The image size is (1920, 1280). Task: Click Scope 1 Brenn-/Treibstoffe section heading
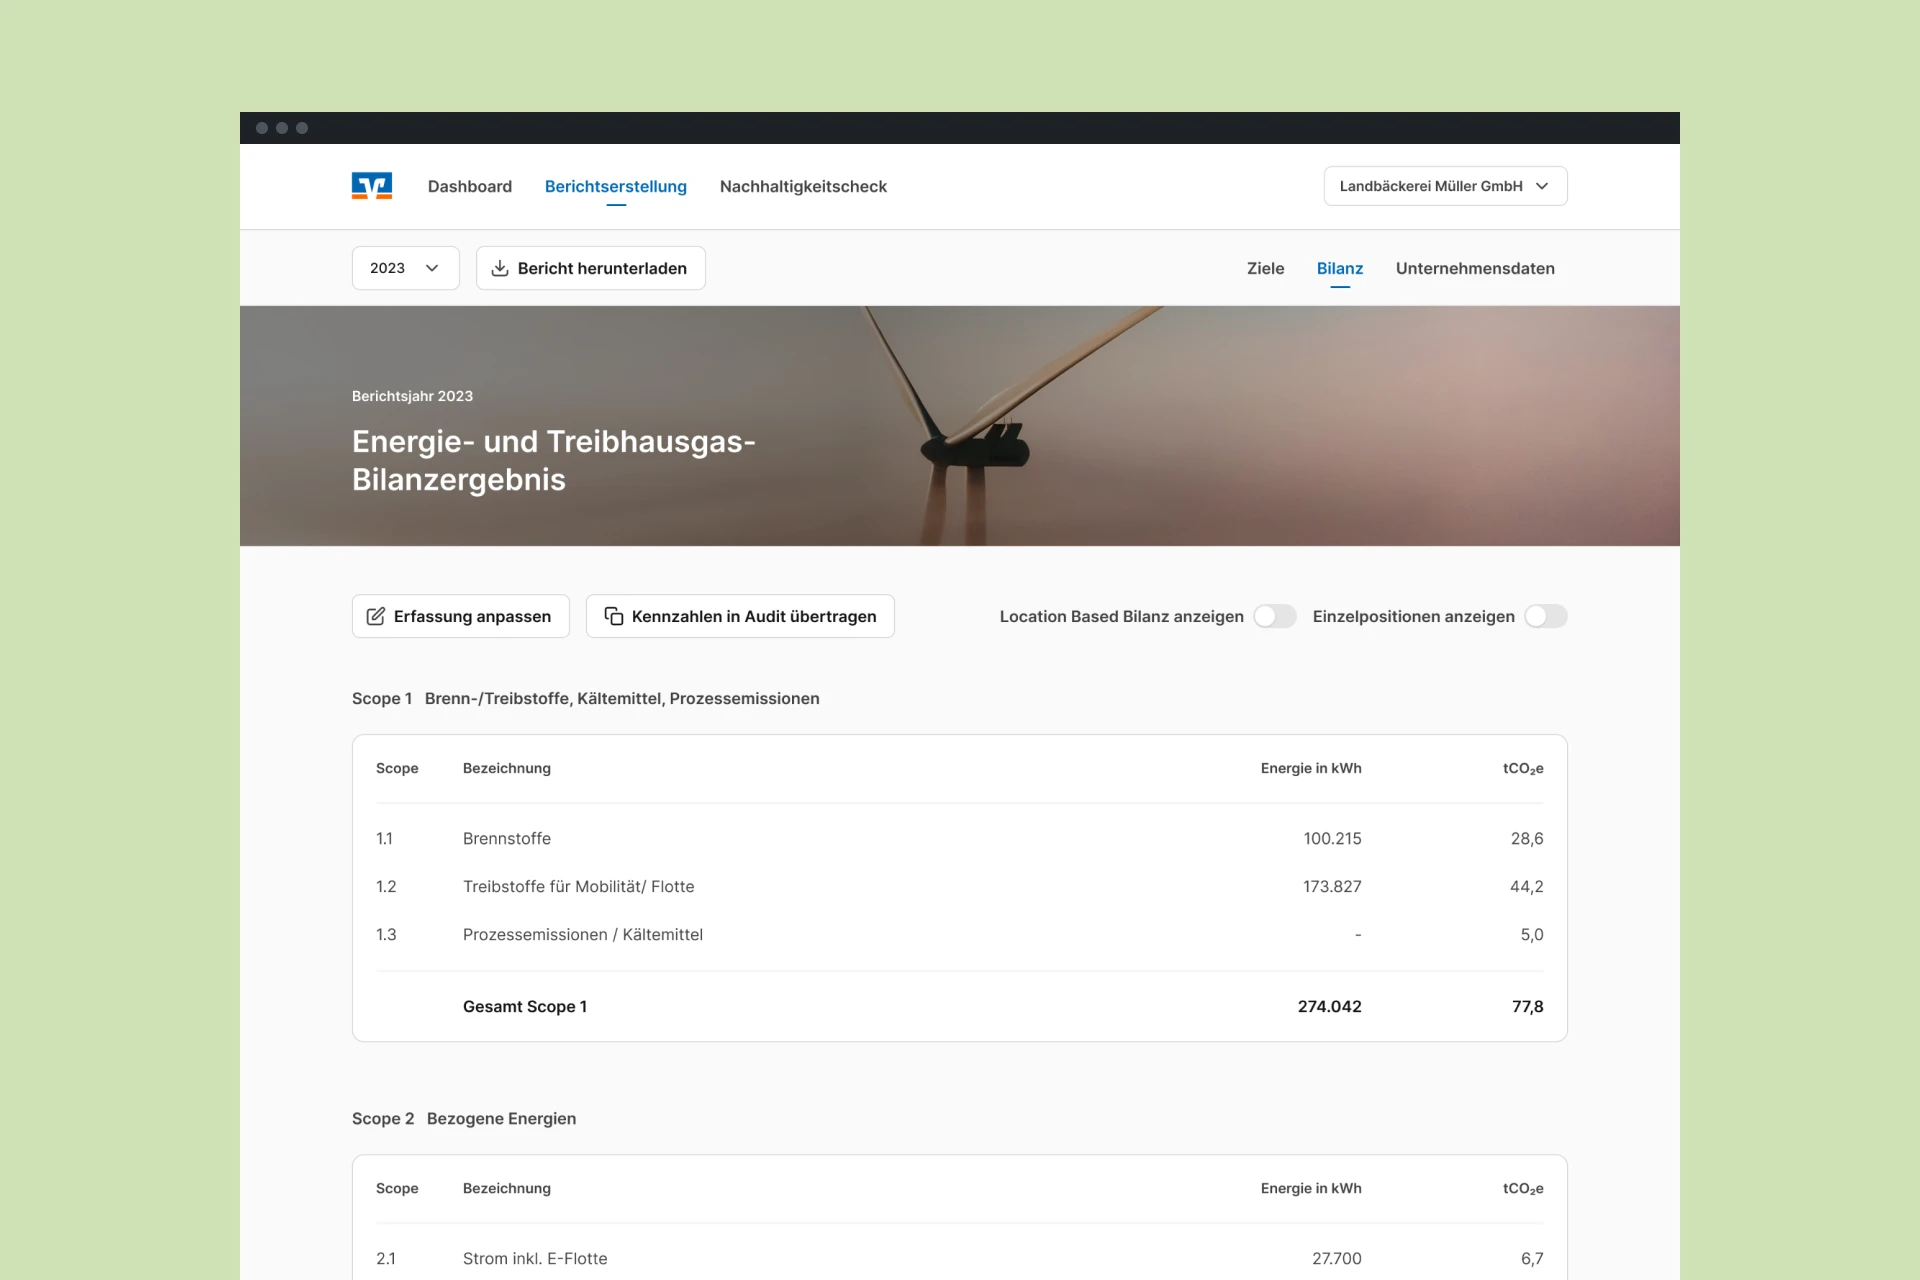(x=586, y=698)
